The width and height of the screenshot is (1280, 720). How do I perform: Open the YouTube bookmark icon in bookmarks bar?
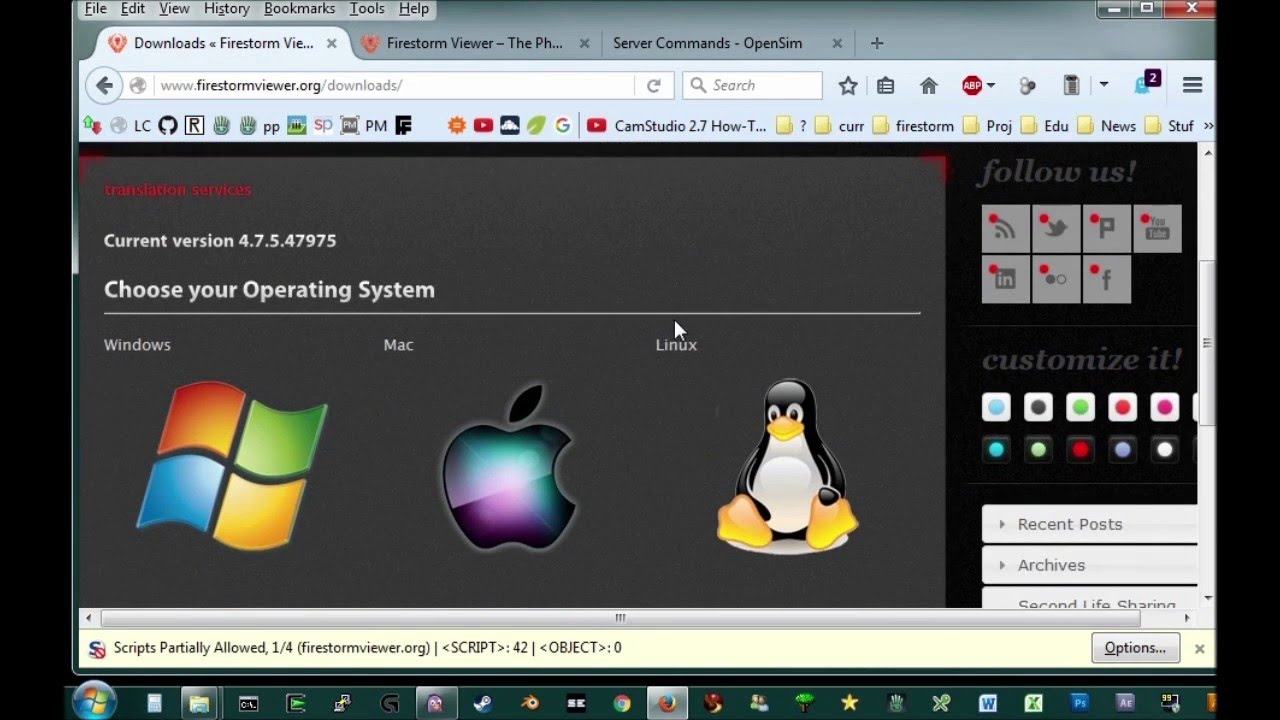click(x=484, y=126)
